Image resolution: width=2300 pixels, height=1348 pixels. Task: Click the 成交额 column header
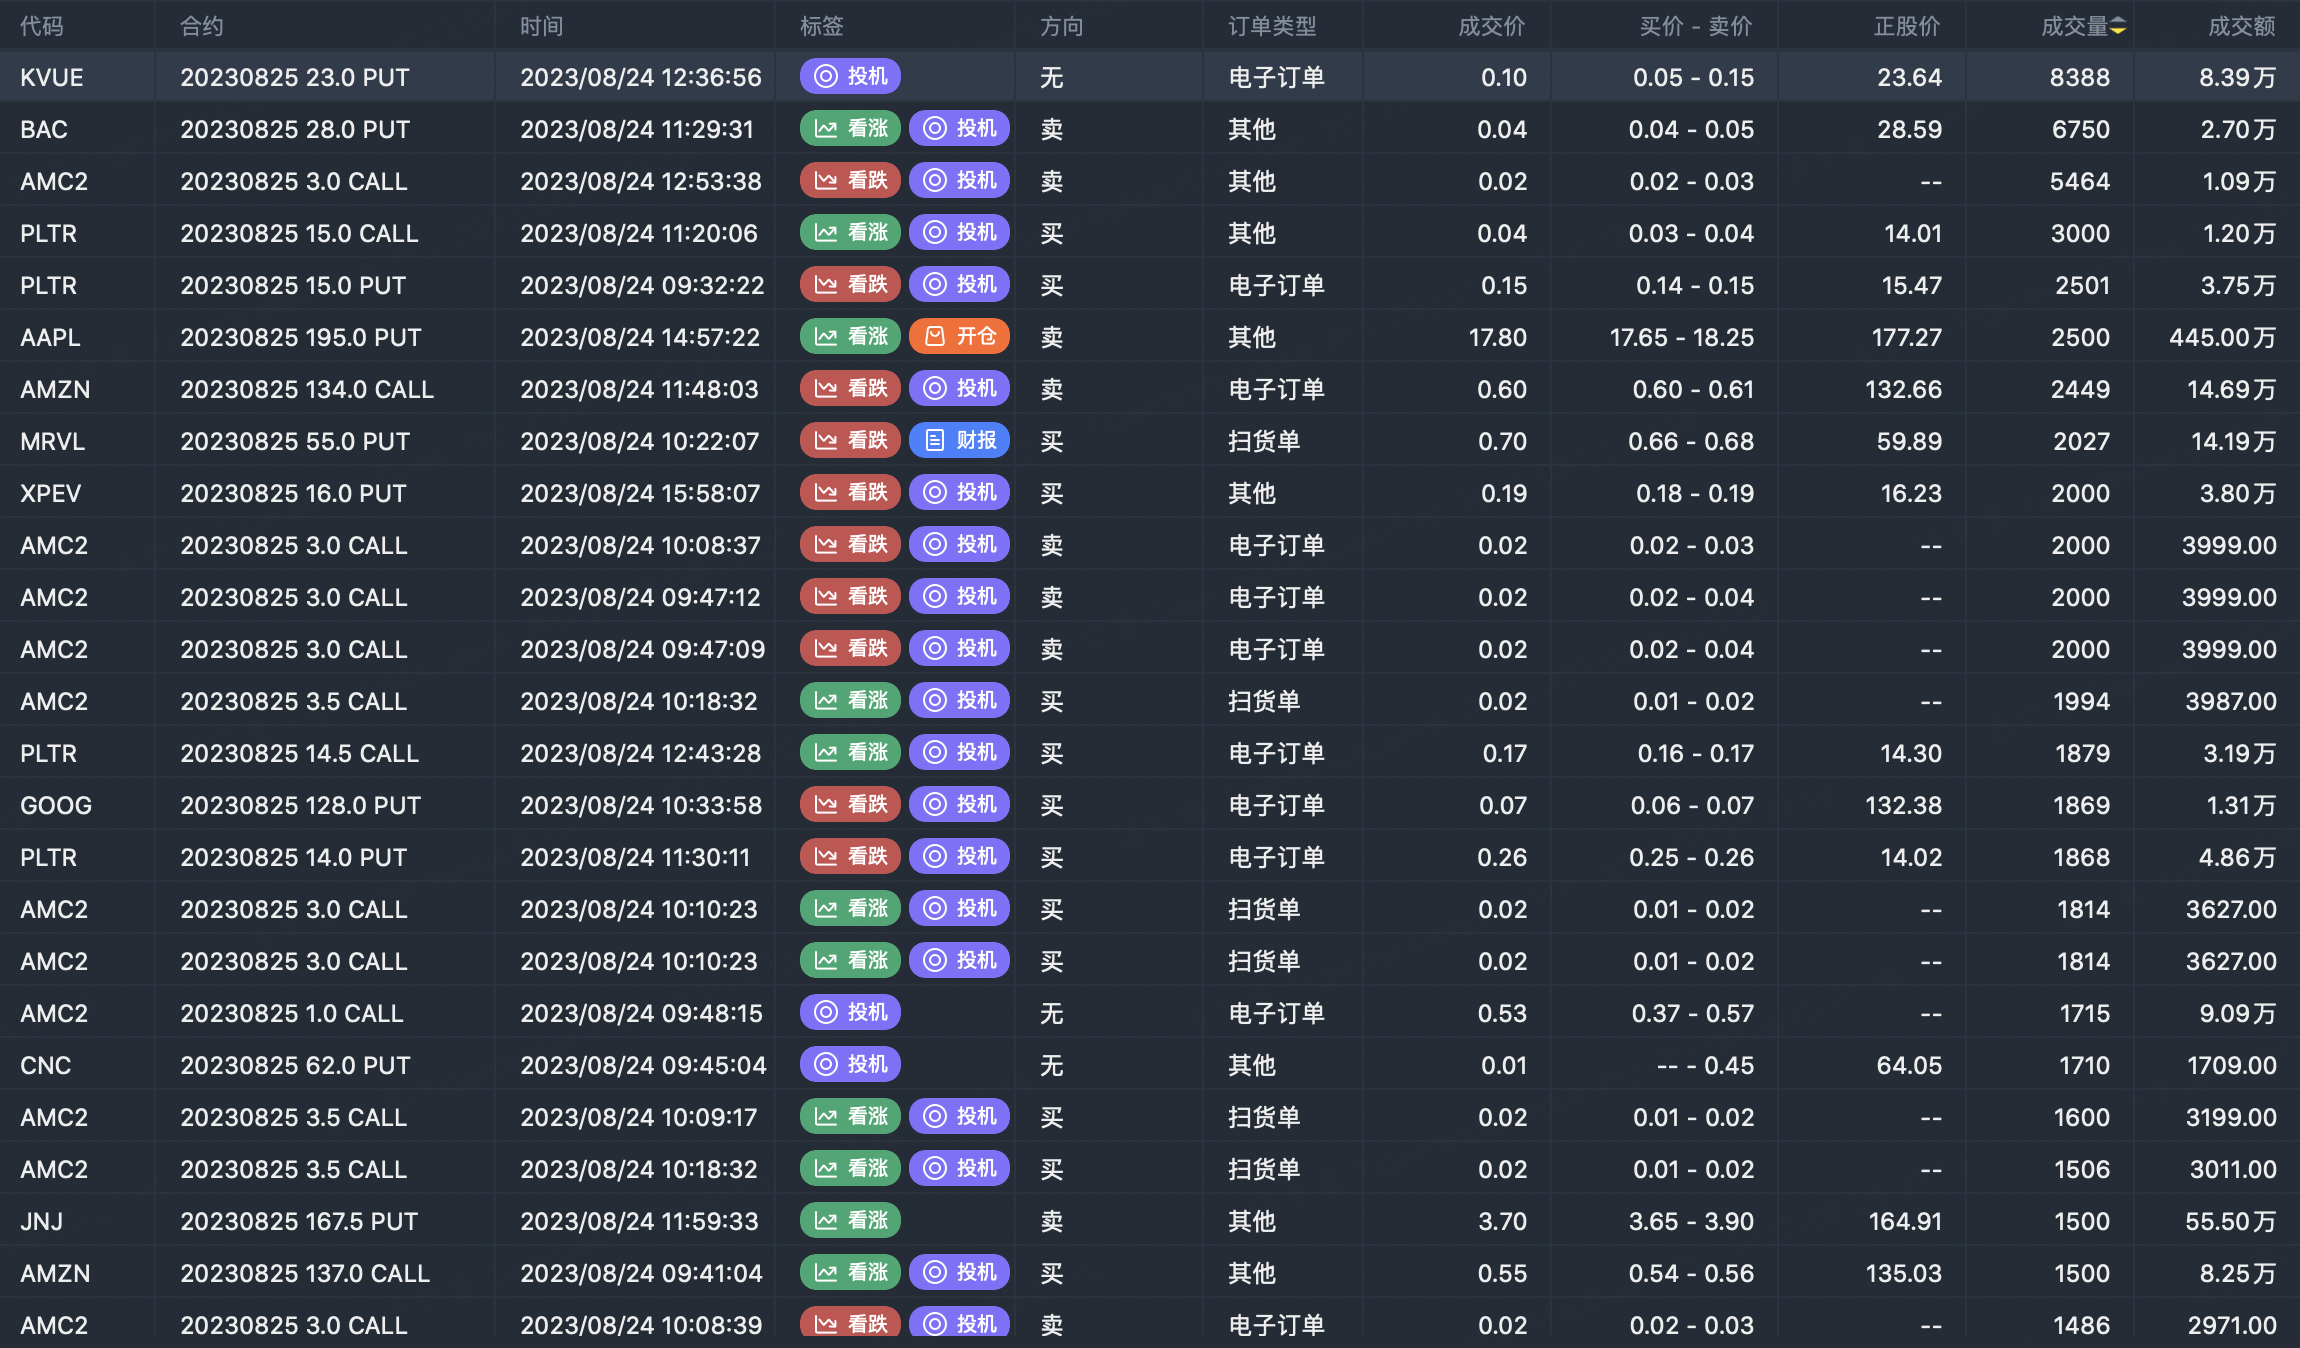tap(2241, 27)
